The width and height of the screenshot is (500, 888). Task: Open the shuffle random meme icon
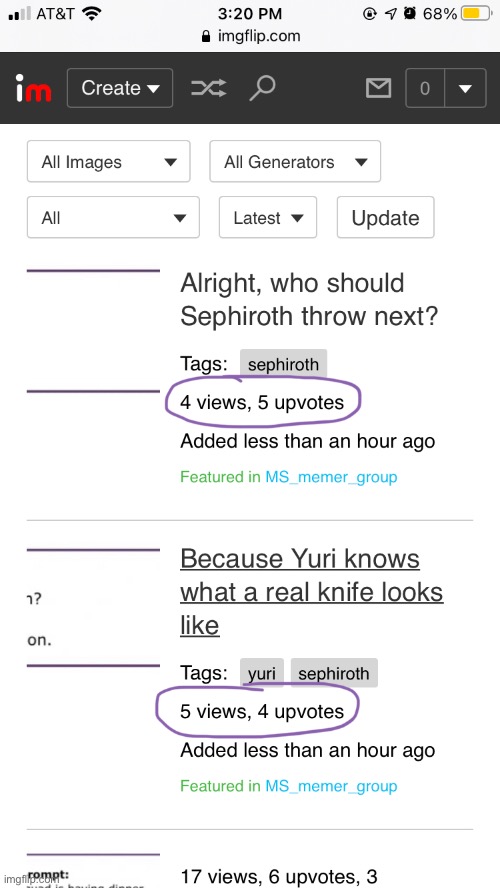tap(208, 88)
